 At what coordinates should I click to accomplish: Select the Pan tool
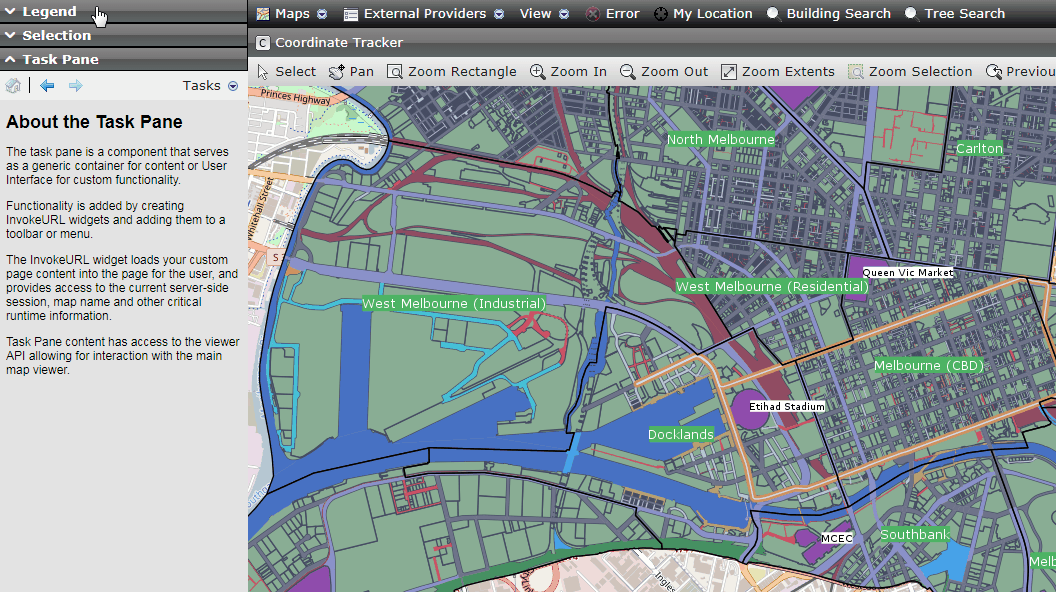(351, 71)
